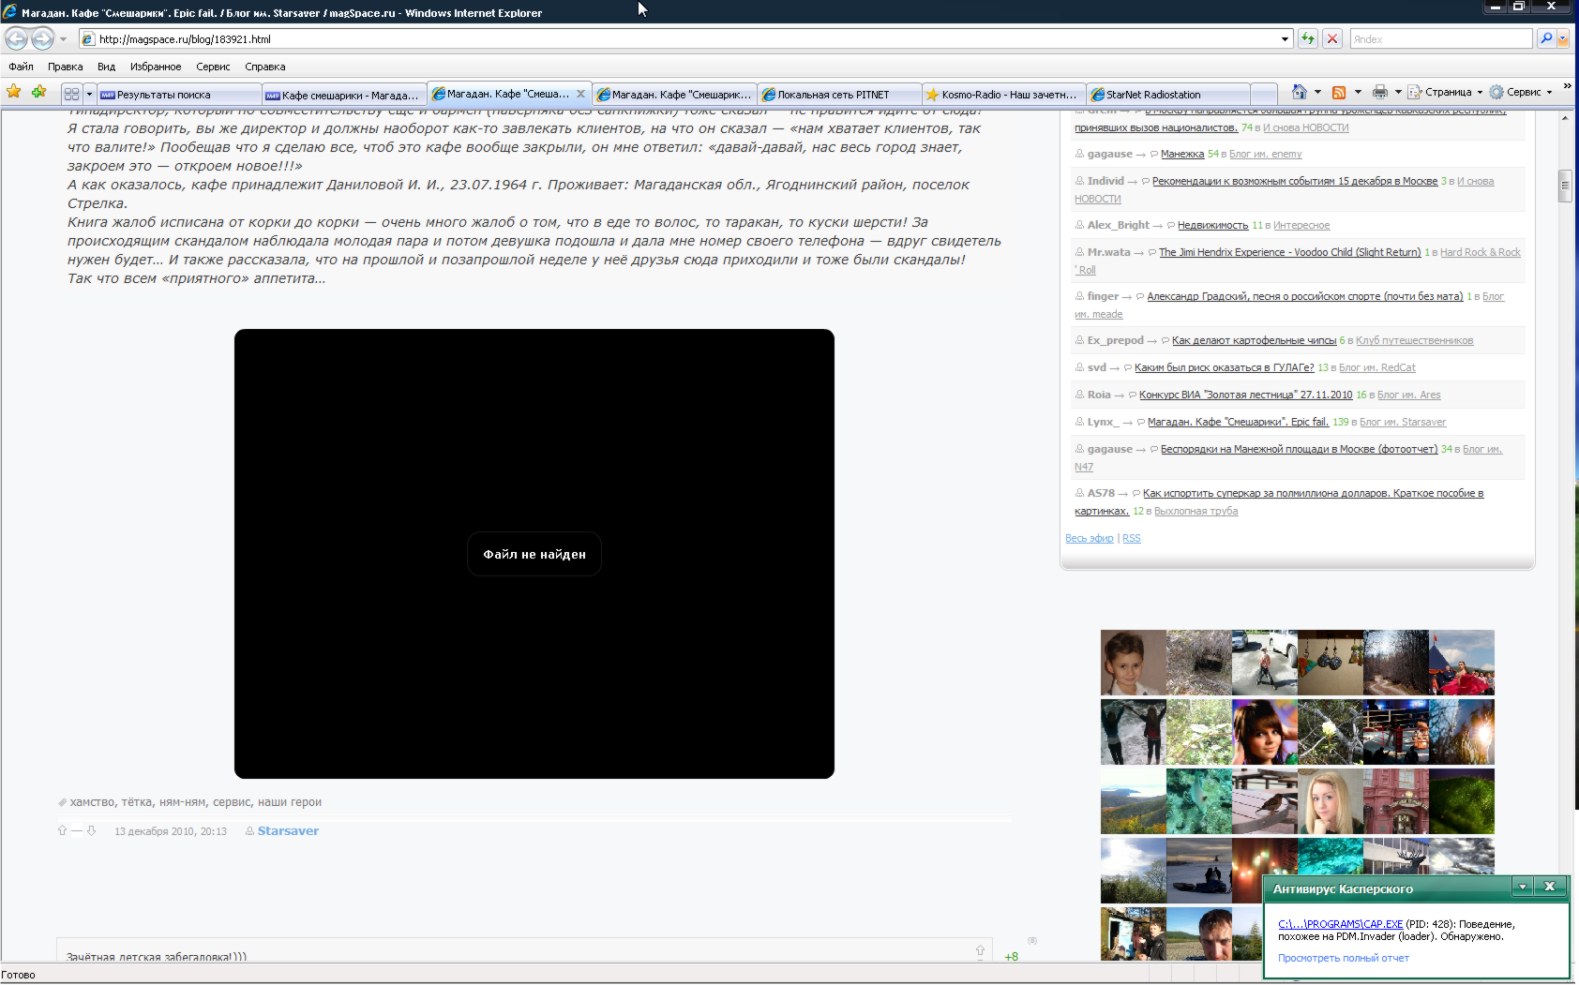Screen dimensions: 1579x985
Task: Open Quick Tabs grid view
Action: (x=71, y=94)
